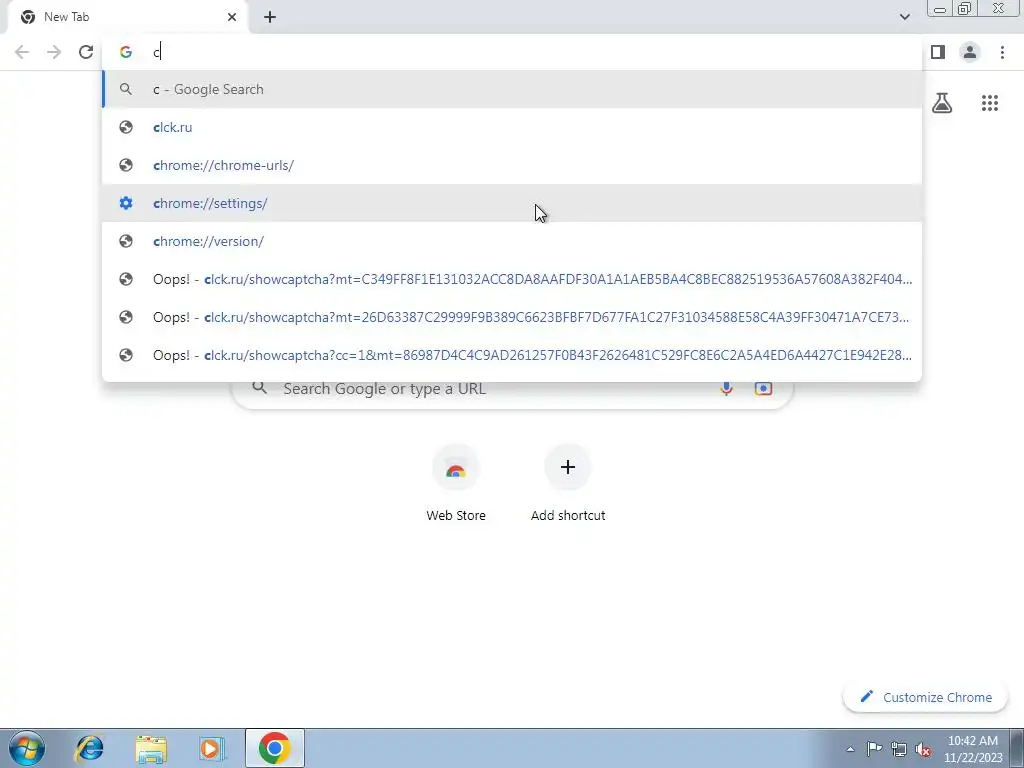Viewport: 1024px width, 768px height.
Task: Click the Add shortcut plus icon
Action: tap(568, 467)
